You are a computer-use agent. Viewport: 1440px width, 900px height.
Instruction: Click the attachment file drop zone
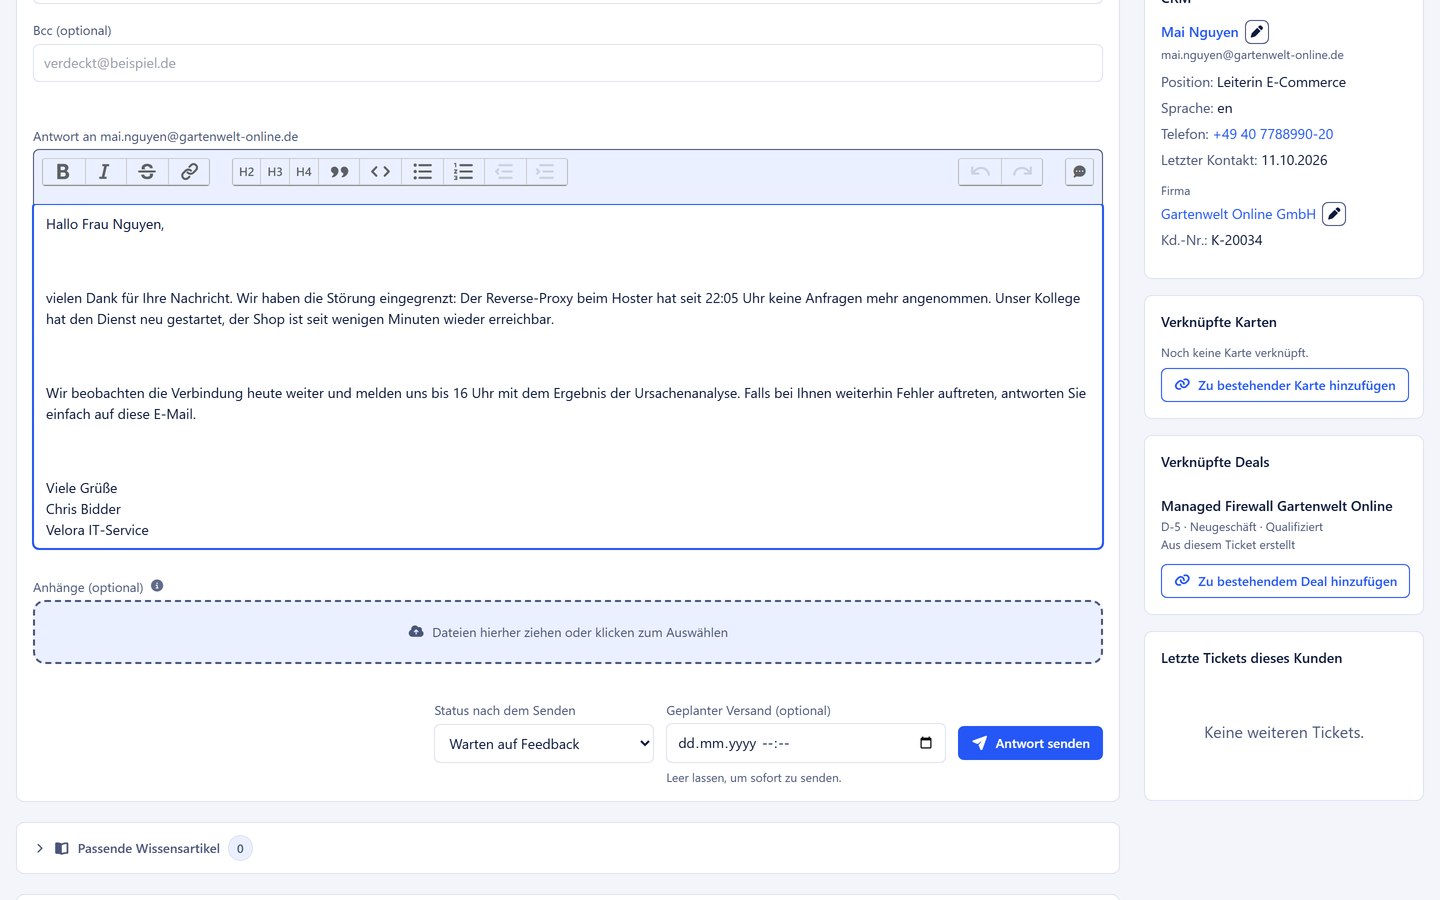tap(568, 632)
